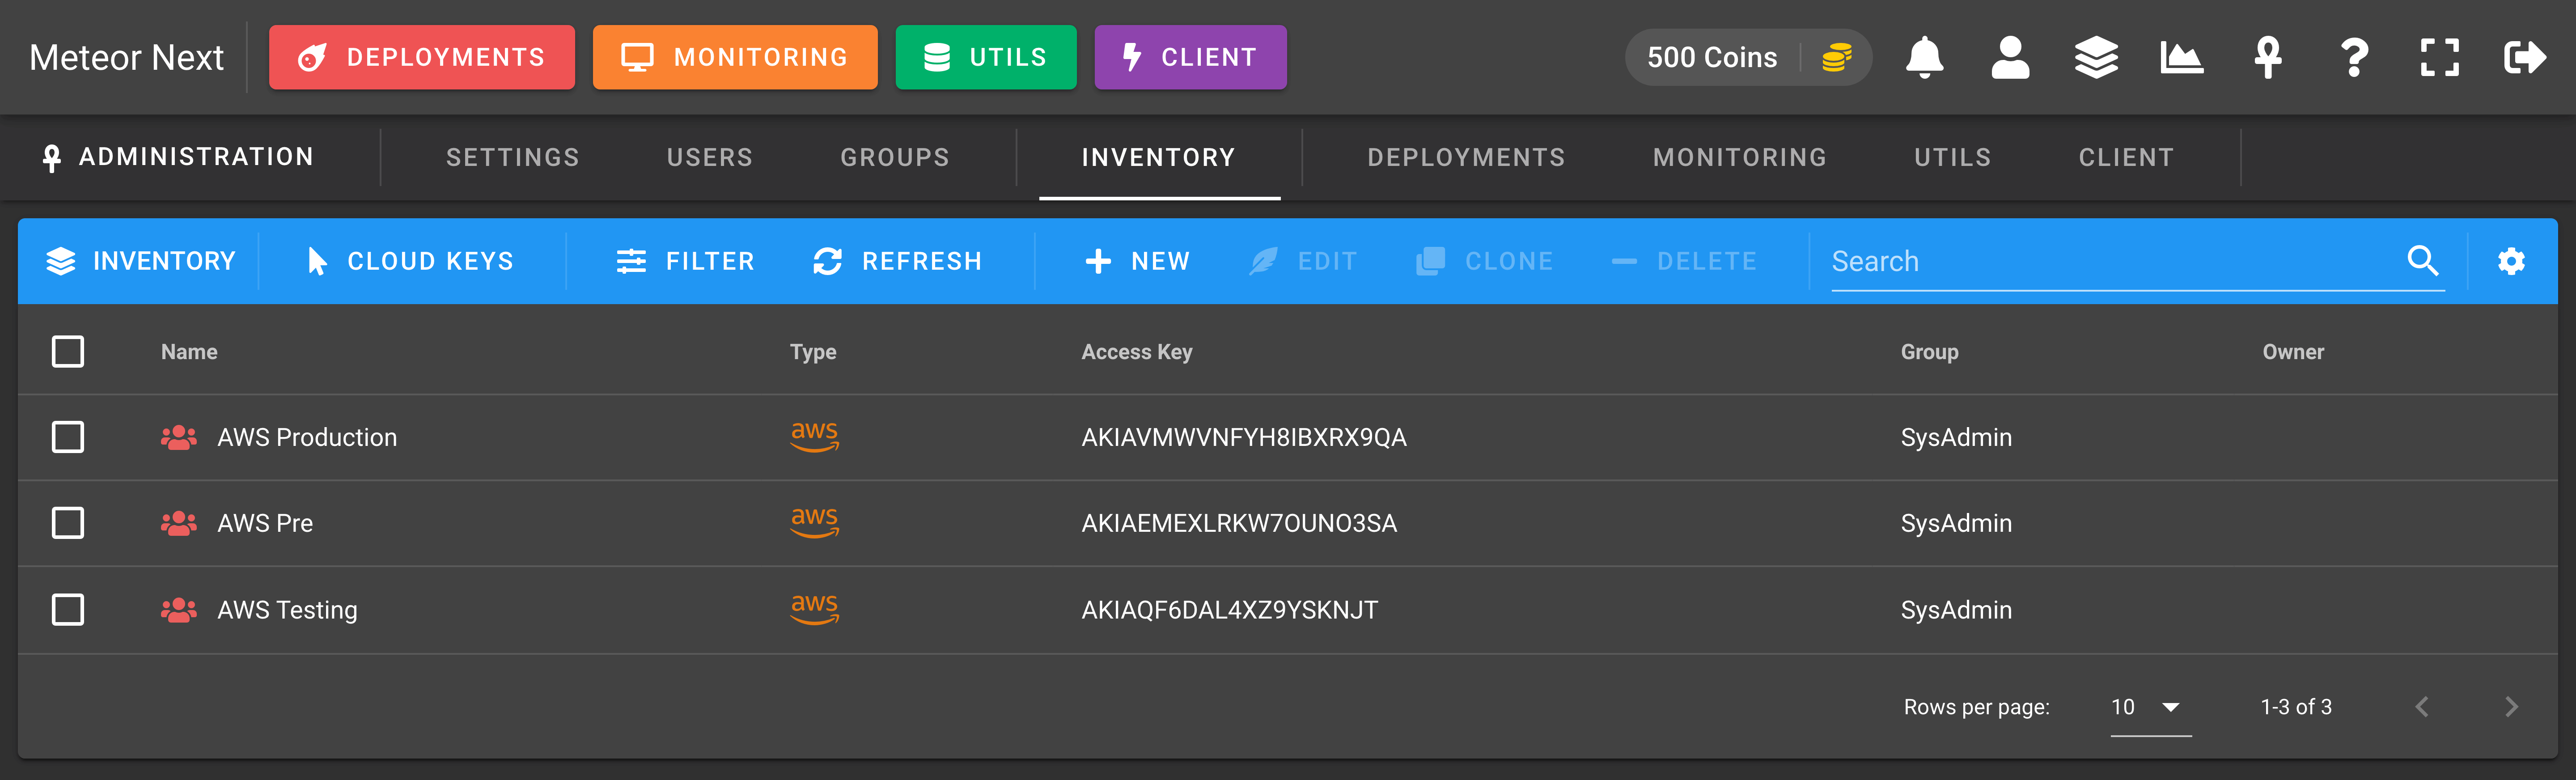Open the user profile icon

pyautogui.click(x=2010, y=58)
